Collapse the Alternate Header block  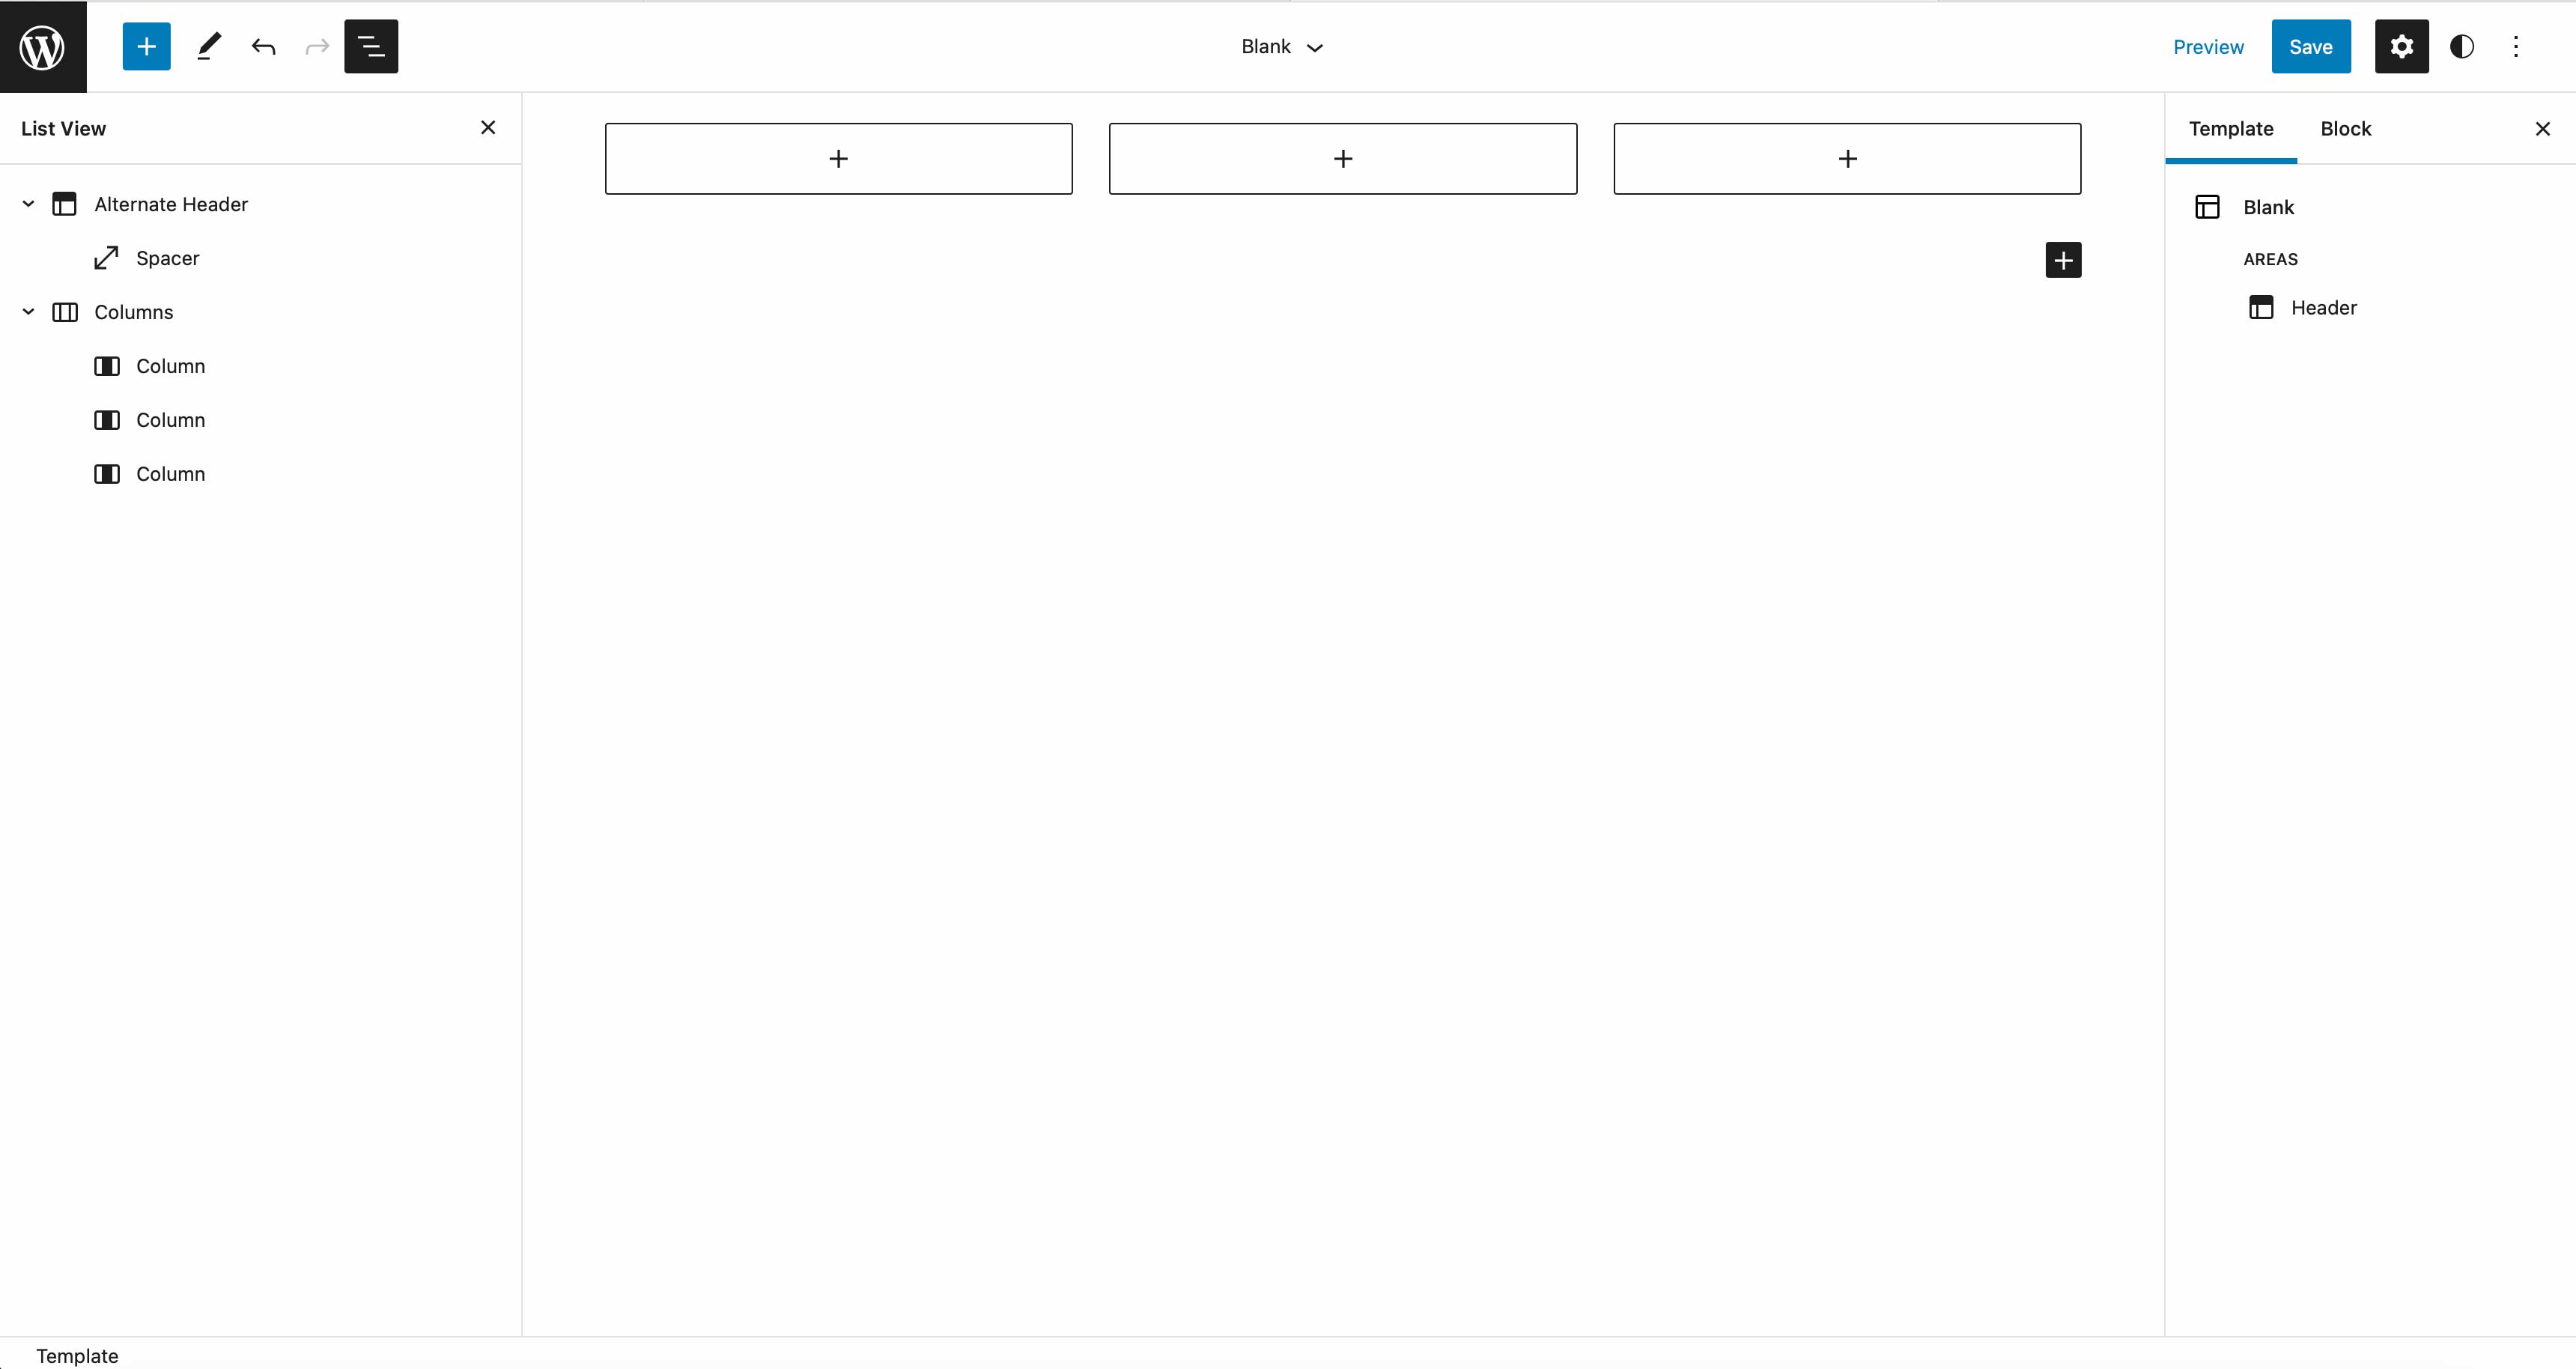coord(27,203)
